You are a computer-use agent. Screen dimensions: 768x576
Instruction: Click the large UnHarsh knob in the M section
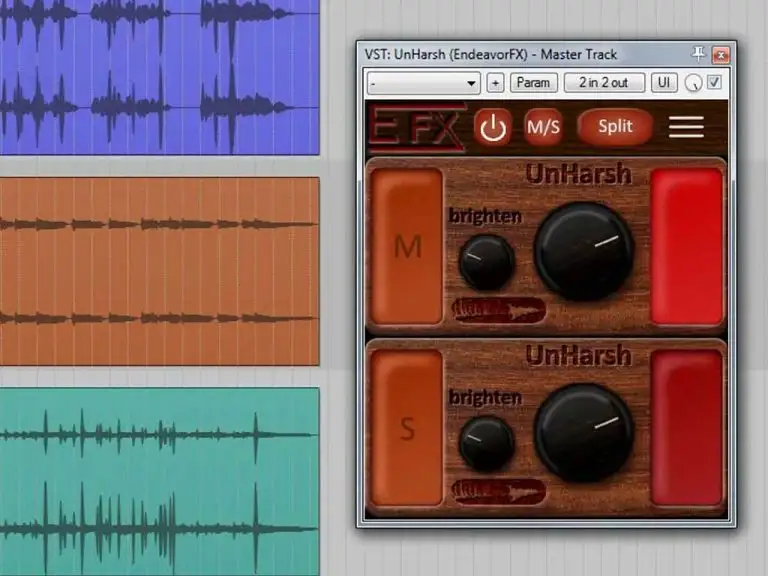pos(584,251)
